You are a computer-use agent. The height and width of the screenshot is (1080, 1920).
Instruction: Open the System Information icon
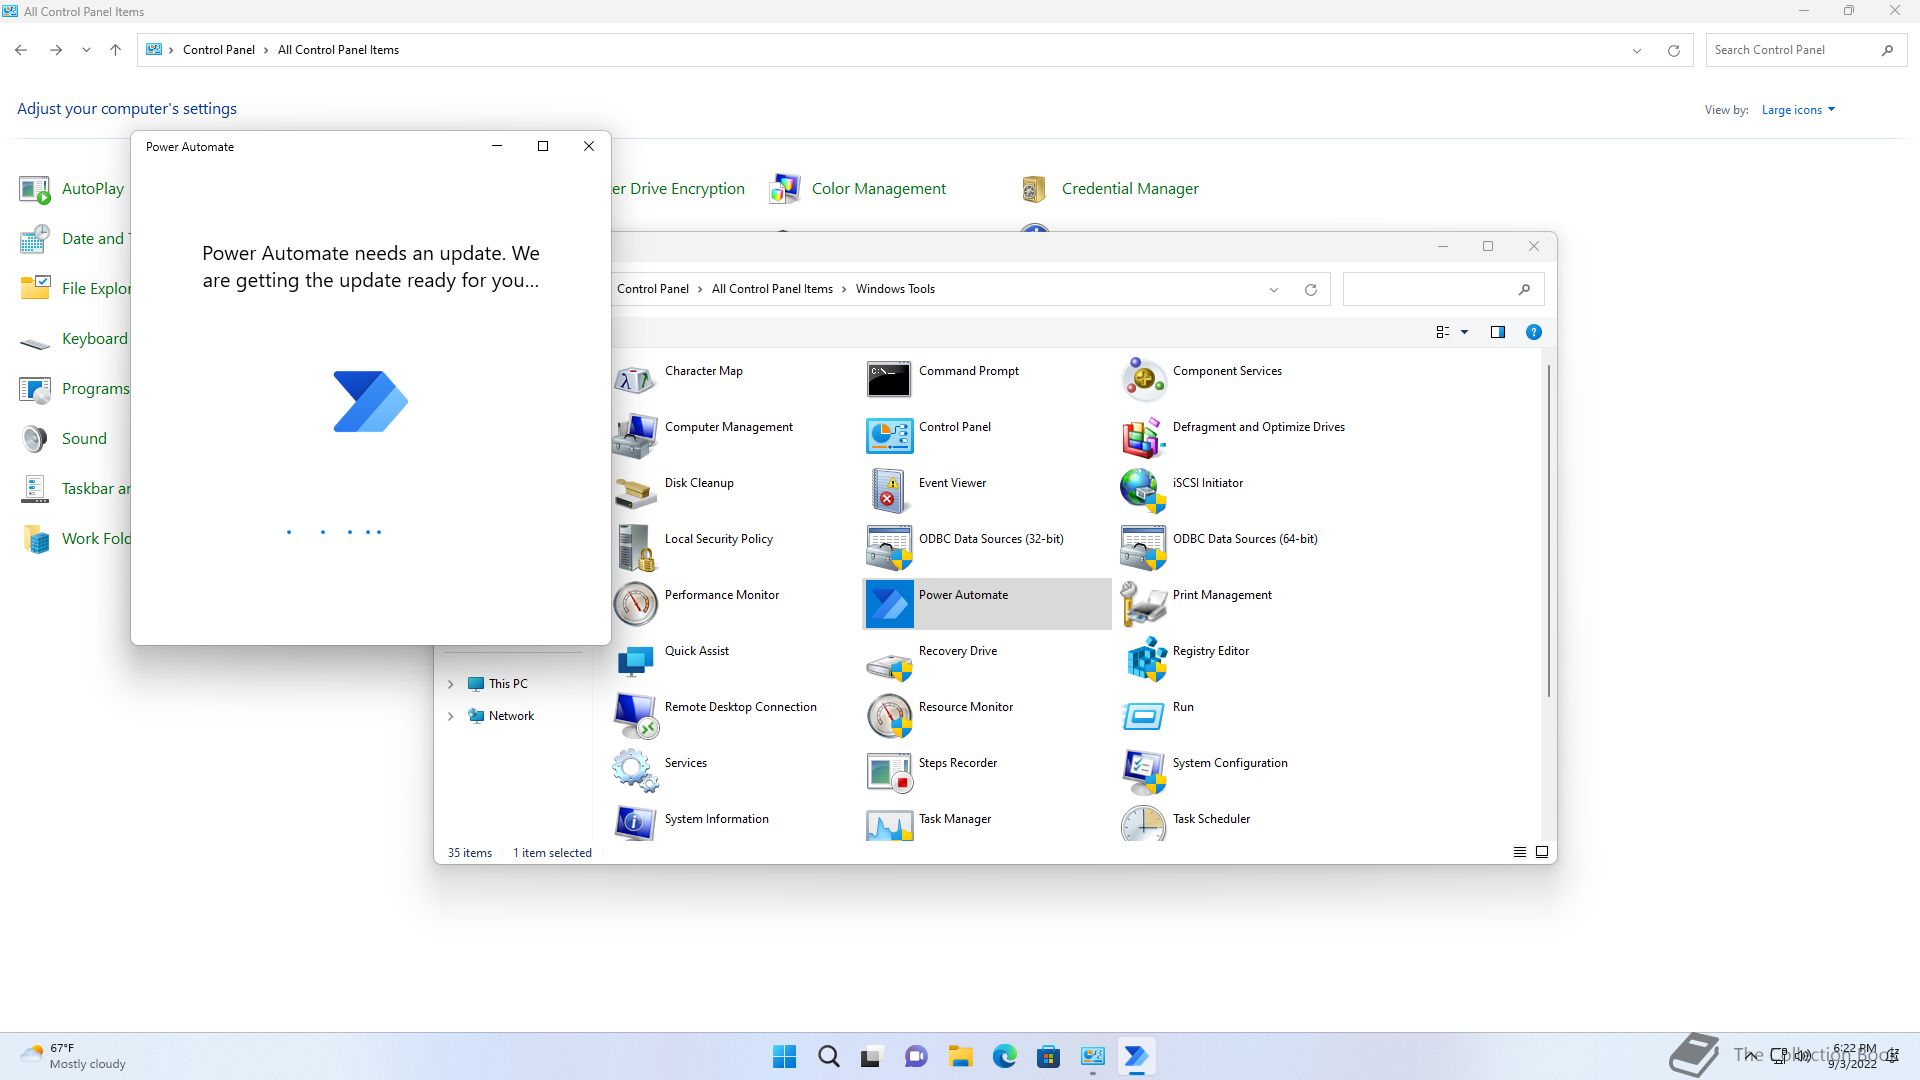tap(635, 823)
